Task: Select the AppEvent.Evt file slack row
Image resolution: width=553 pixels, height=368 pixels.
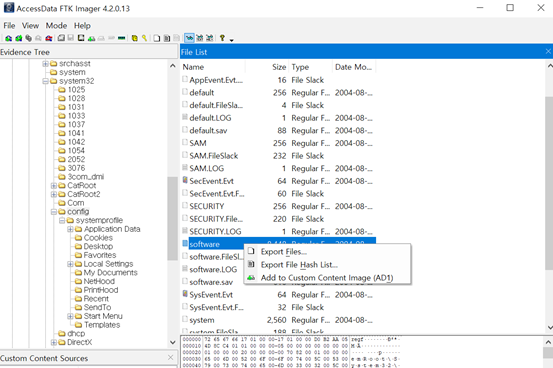Action: tap(278, 80)
